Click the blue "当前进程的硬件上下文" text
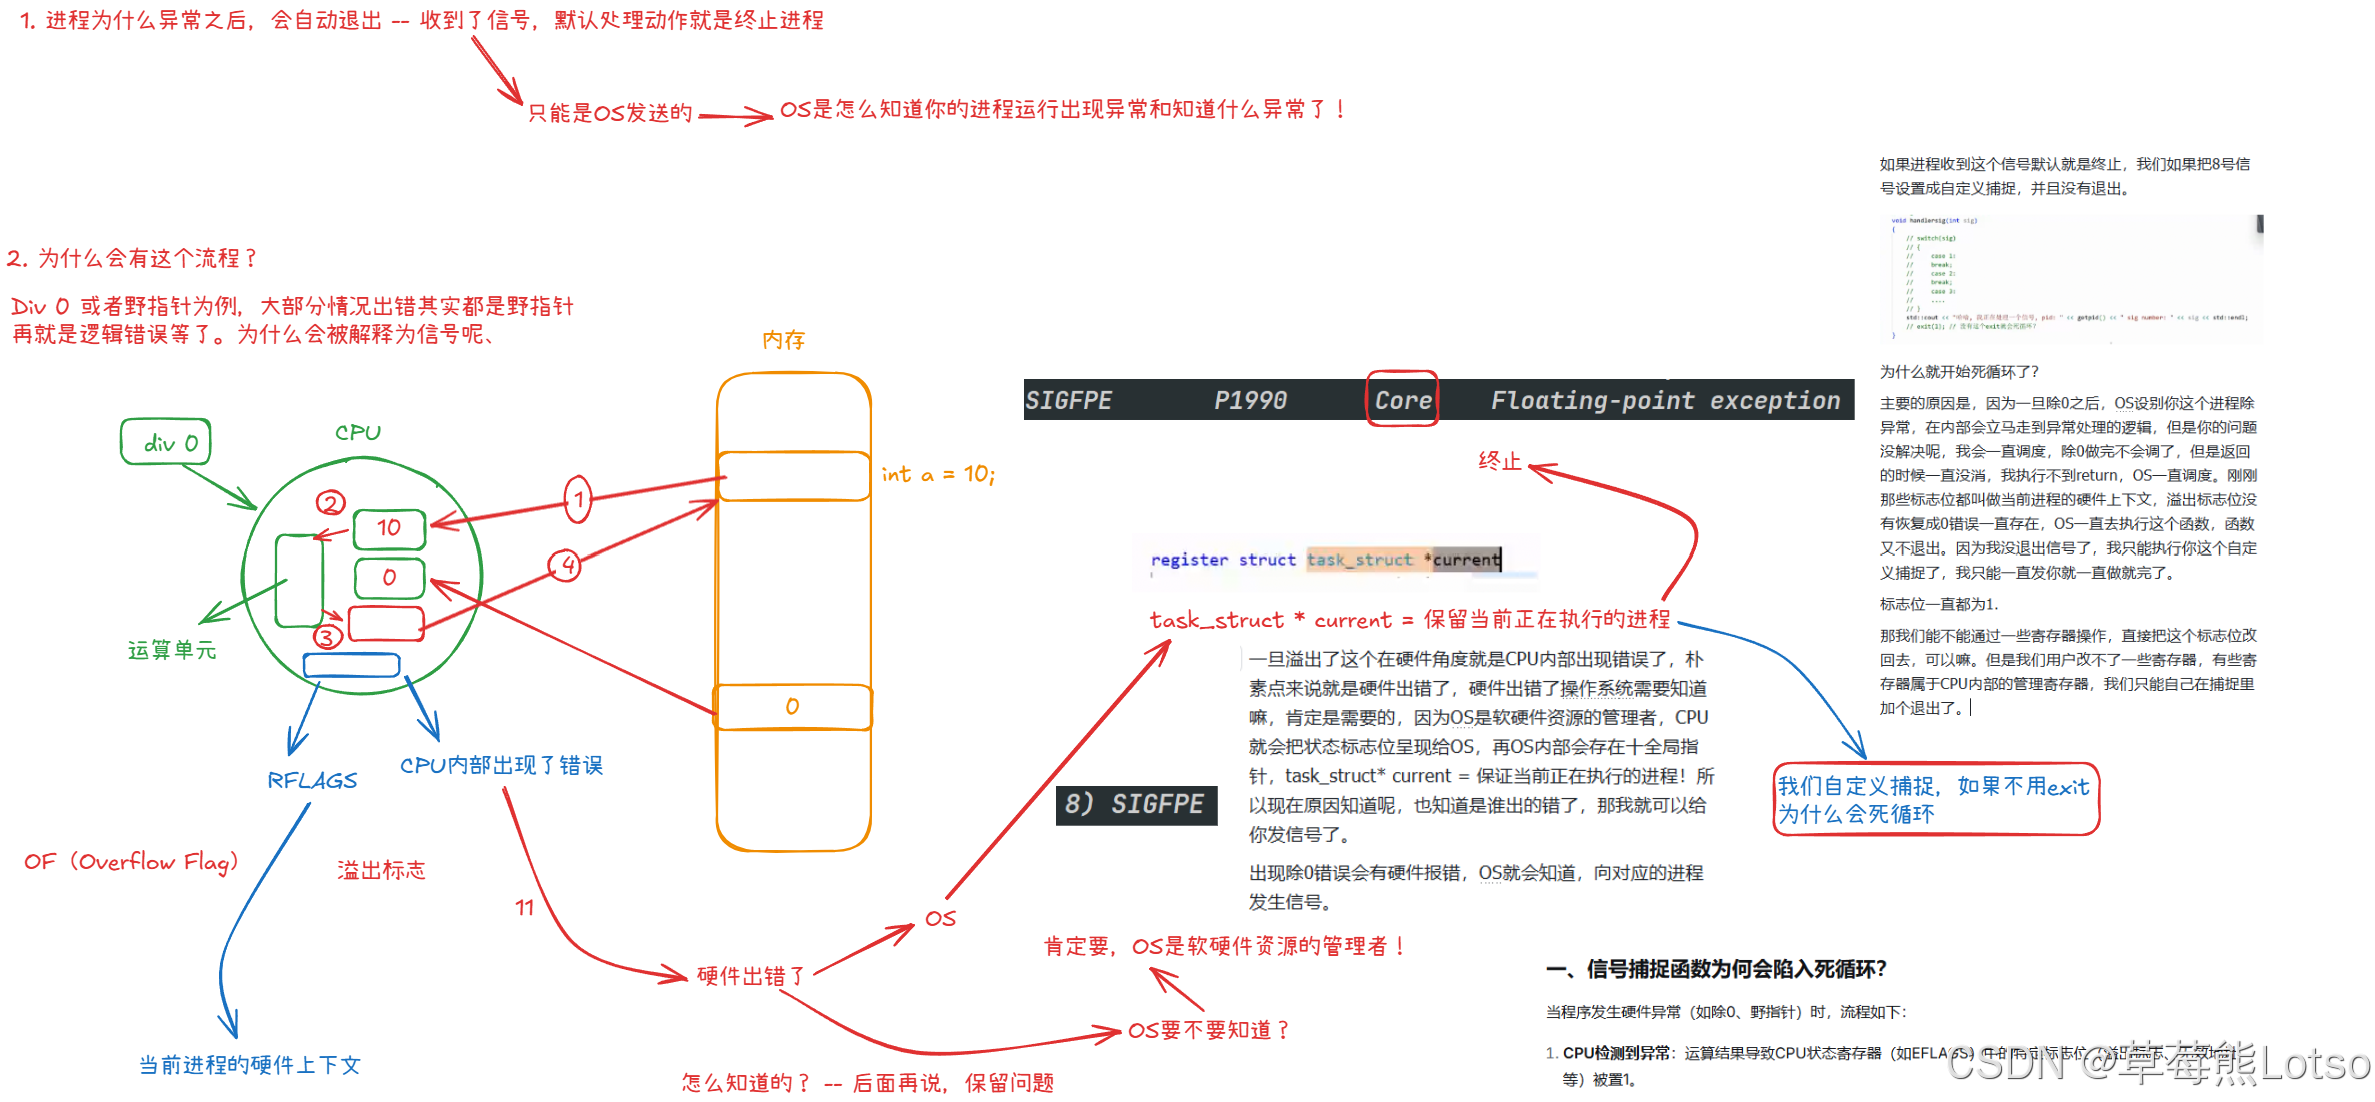This screenshot has width=2375, height=1102. click(x=250, y=1065)
